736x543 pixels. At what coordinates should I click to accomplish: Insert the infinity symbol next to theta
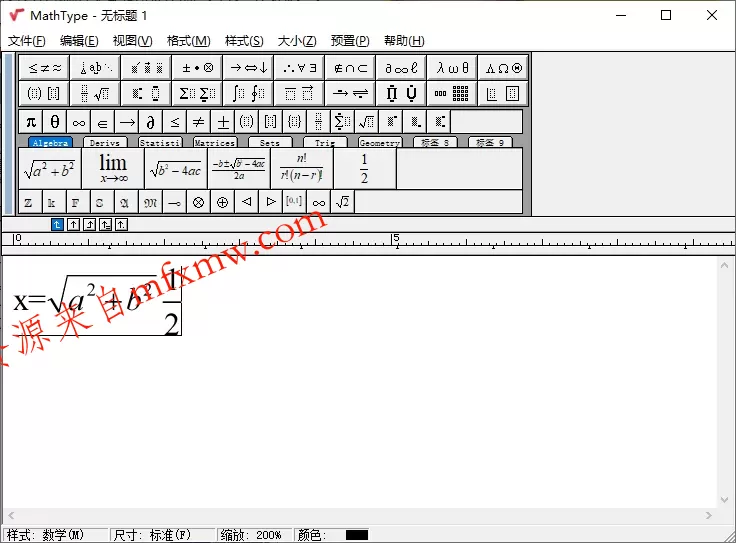[x=79, y=122]
